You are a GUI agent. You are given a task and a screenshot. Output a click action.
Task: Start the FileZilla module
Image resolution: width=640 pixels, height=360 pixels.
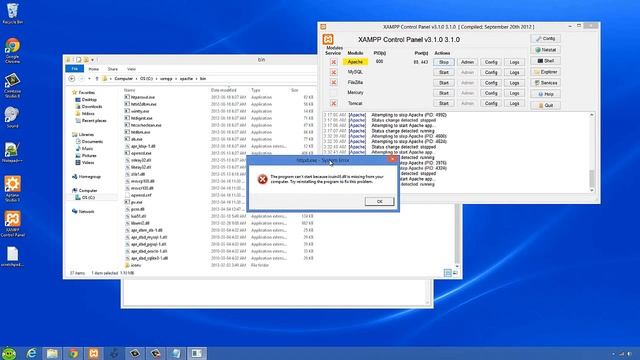pos(444,83)
